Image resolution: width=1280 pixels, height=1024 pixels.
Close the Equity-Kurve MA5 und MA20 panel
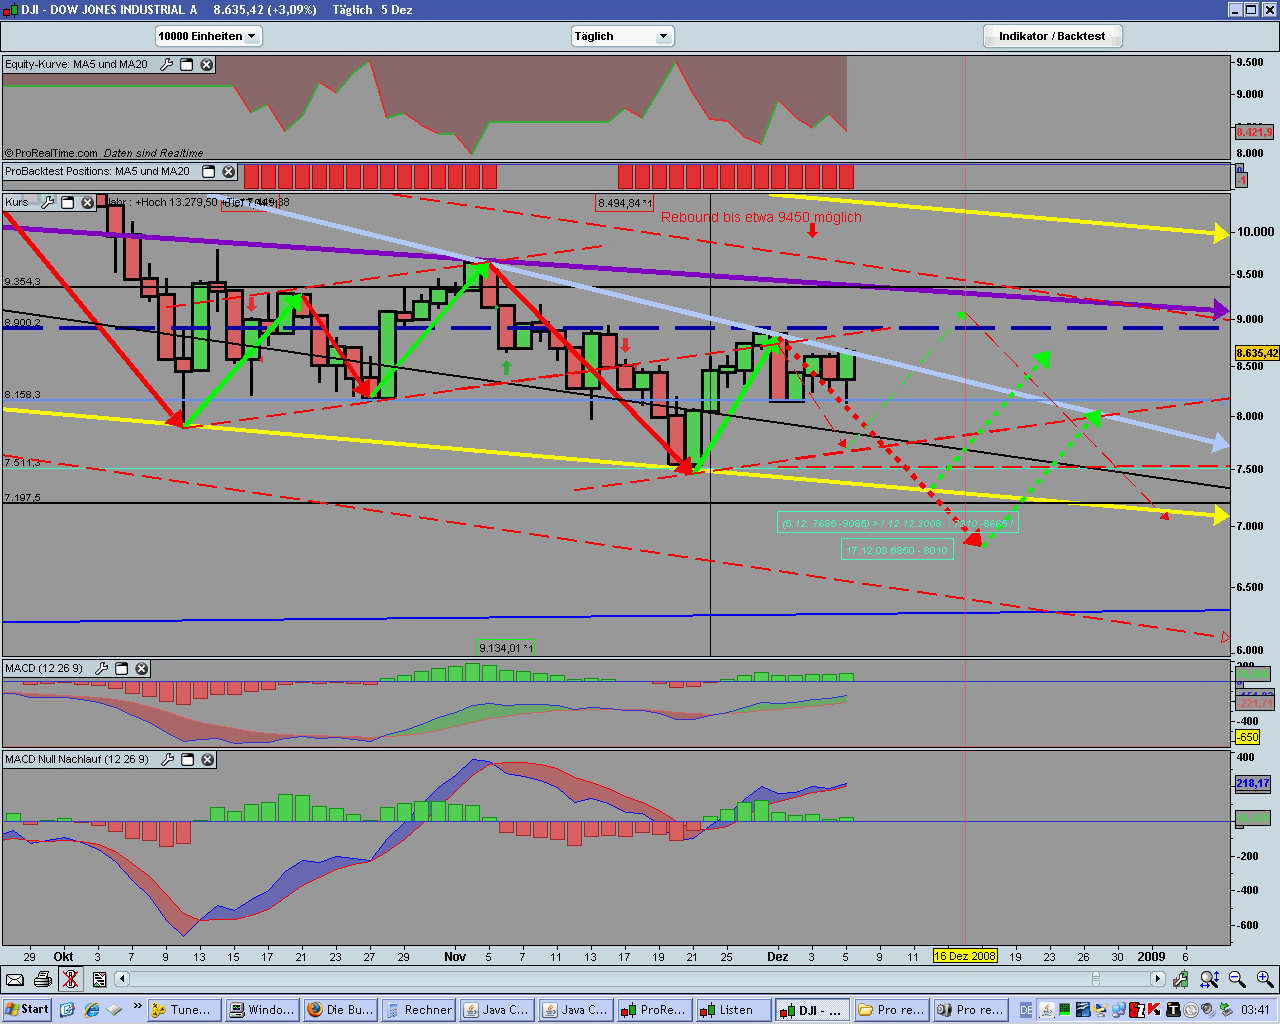tap(207, 64)
